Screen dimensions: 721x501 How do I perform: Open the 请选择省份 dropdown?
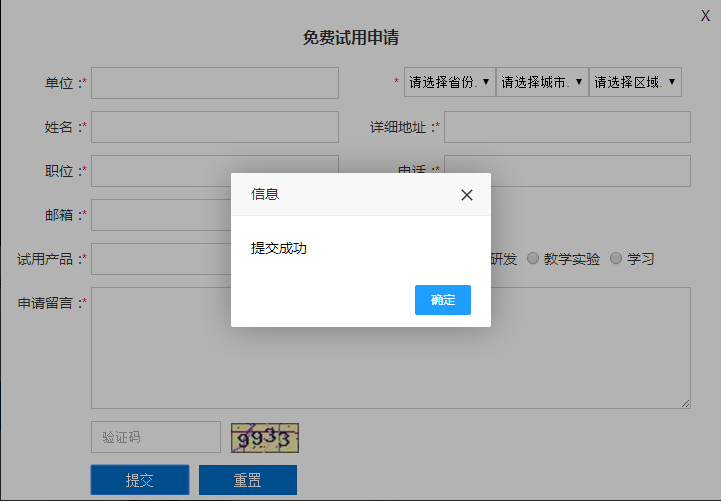pos(449,82)
